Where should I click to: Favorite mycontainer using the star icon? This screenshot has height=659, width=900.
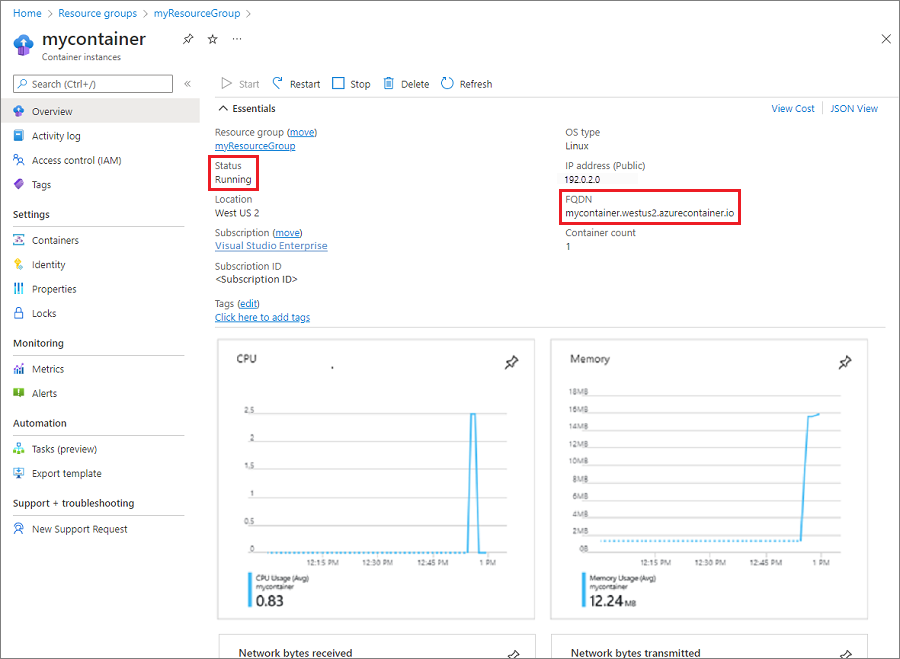[x=212, y=40]
